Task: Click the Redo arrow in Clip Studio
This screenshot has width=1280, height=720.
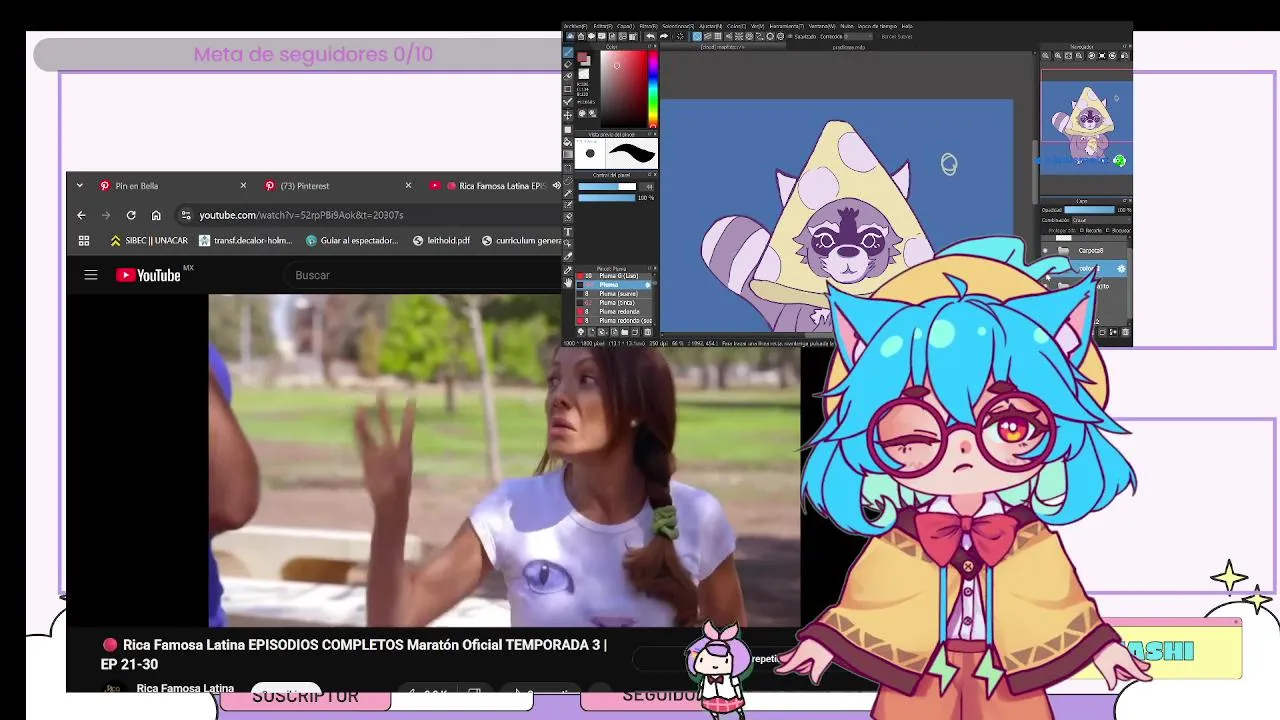Action: point(664,36)
